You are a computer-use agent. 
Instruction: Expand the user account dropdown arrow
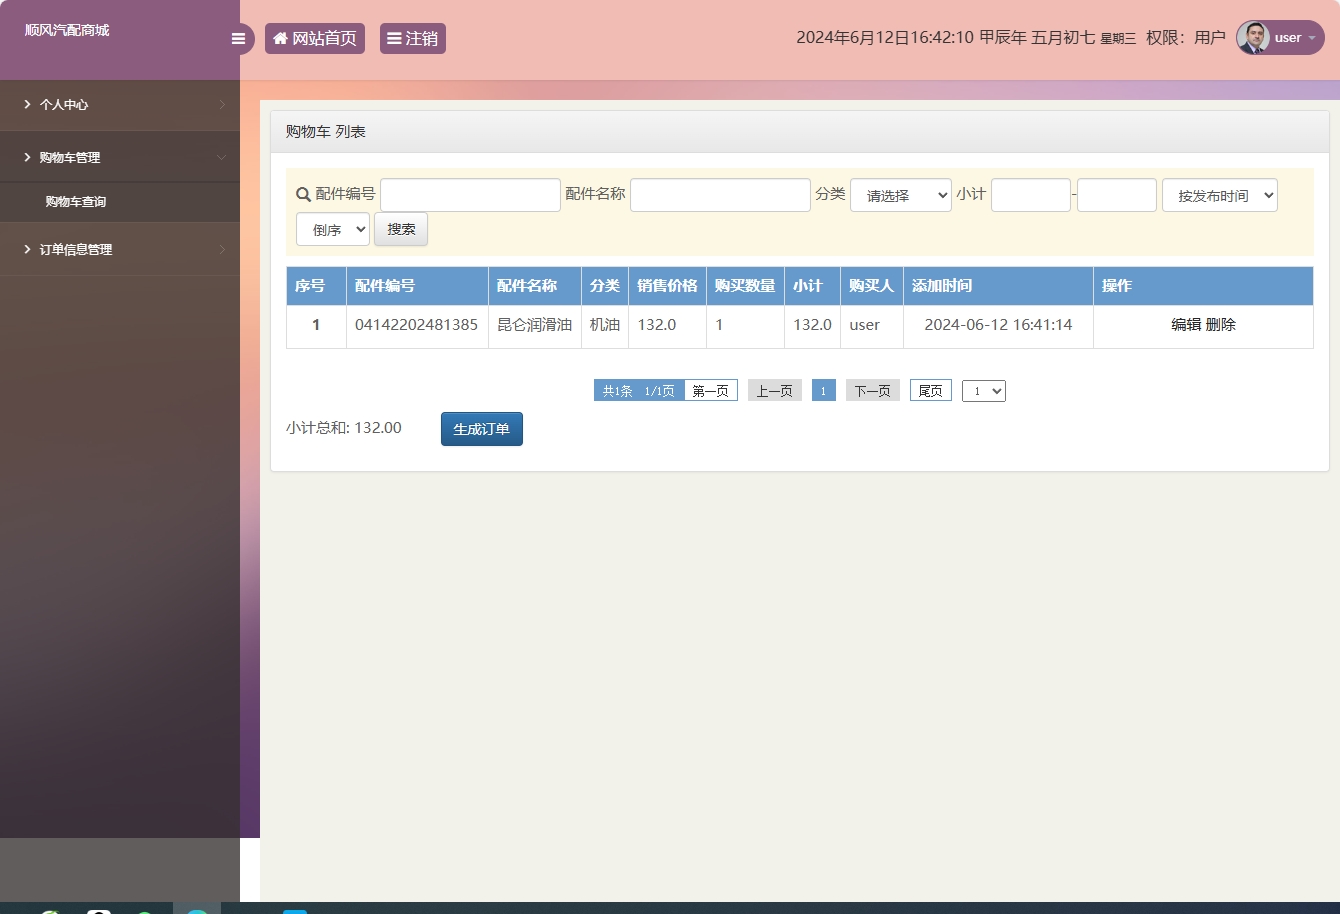coord(1313,38)
